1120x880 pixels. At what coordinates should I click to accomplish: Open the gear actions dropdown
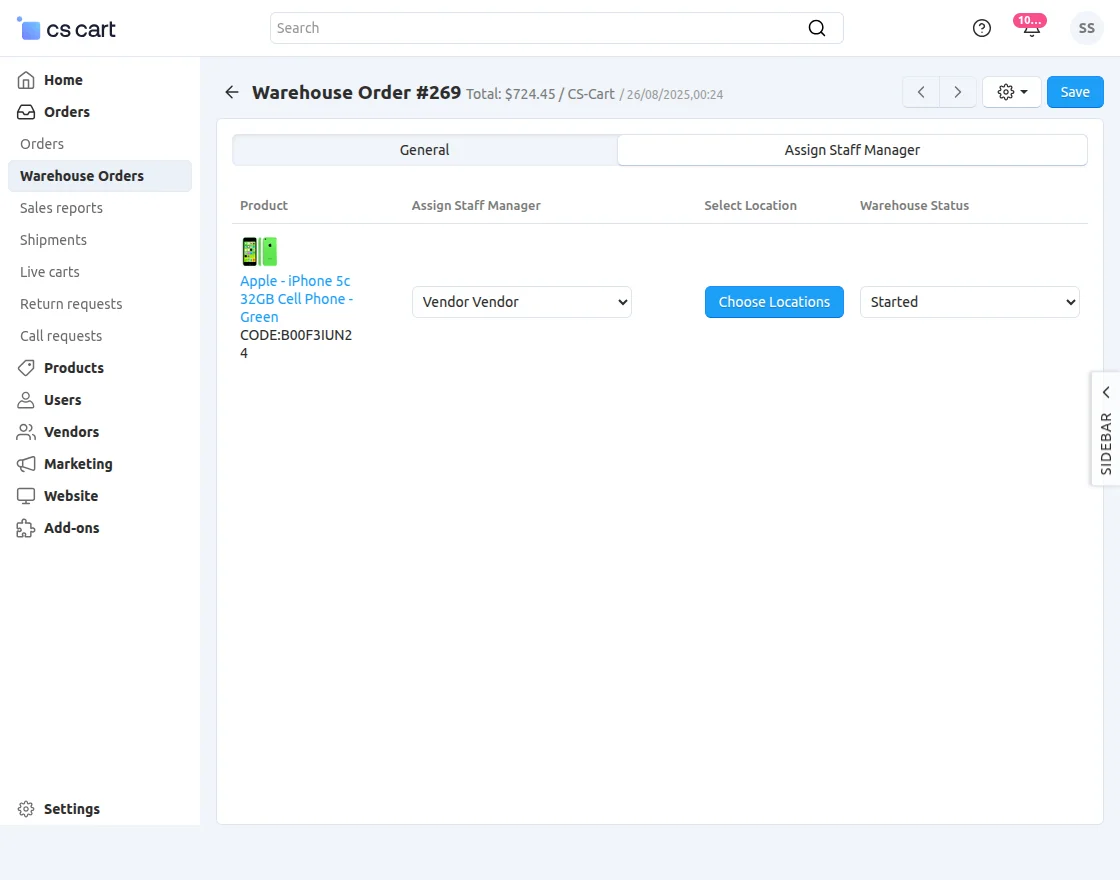coord(1012,92)
